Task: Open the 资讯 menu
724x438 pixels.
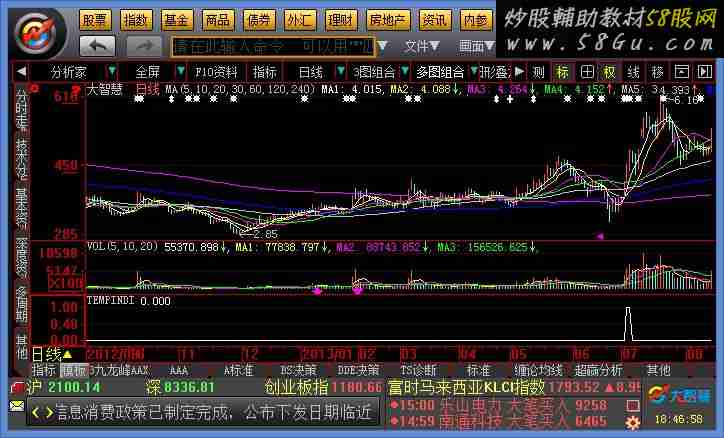Action: click(435, 20)
